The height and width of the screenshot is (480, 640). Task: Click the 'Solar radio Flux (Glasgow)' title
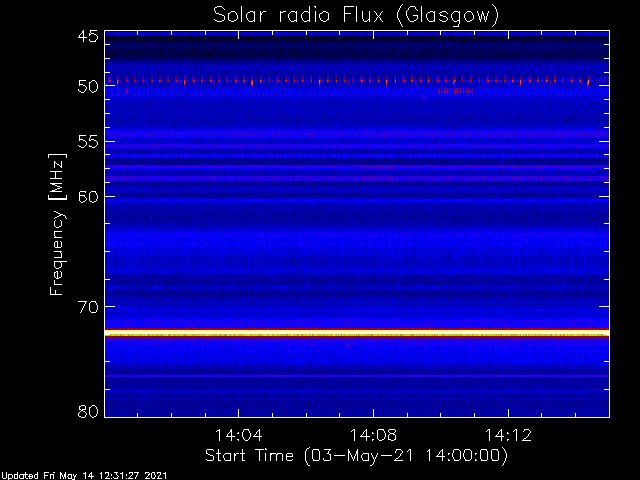(356, 16)
